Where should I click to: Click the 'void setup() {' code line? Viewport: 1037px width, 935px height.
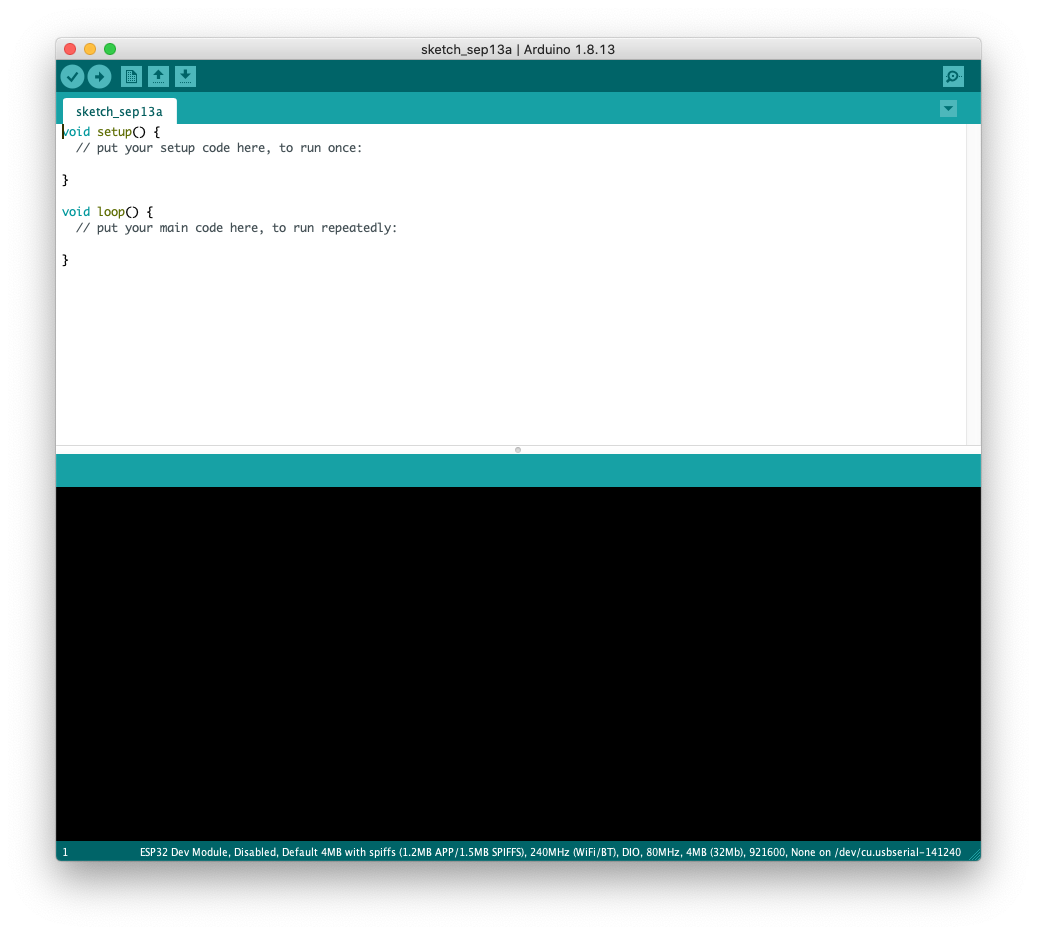111,132
